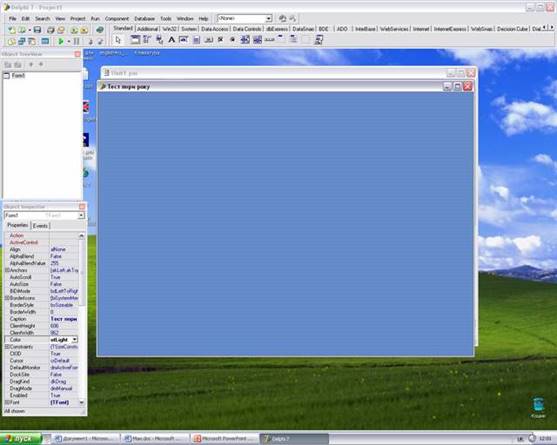
Task: Click the Align property value alNone
Action: tap(58, 249)
